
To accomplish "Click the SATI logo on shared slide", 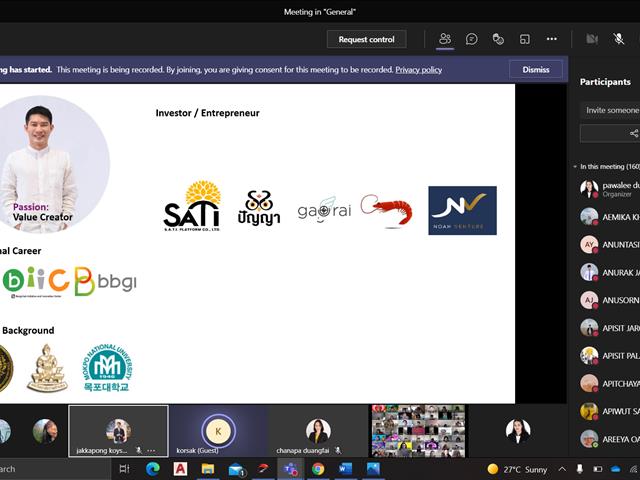I will pos(192,206).
